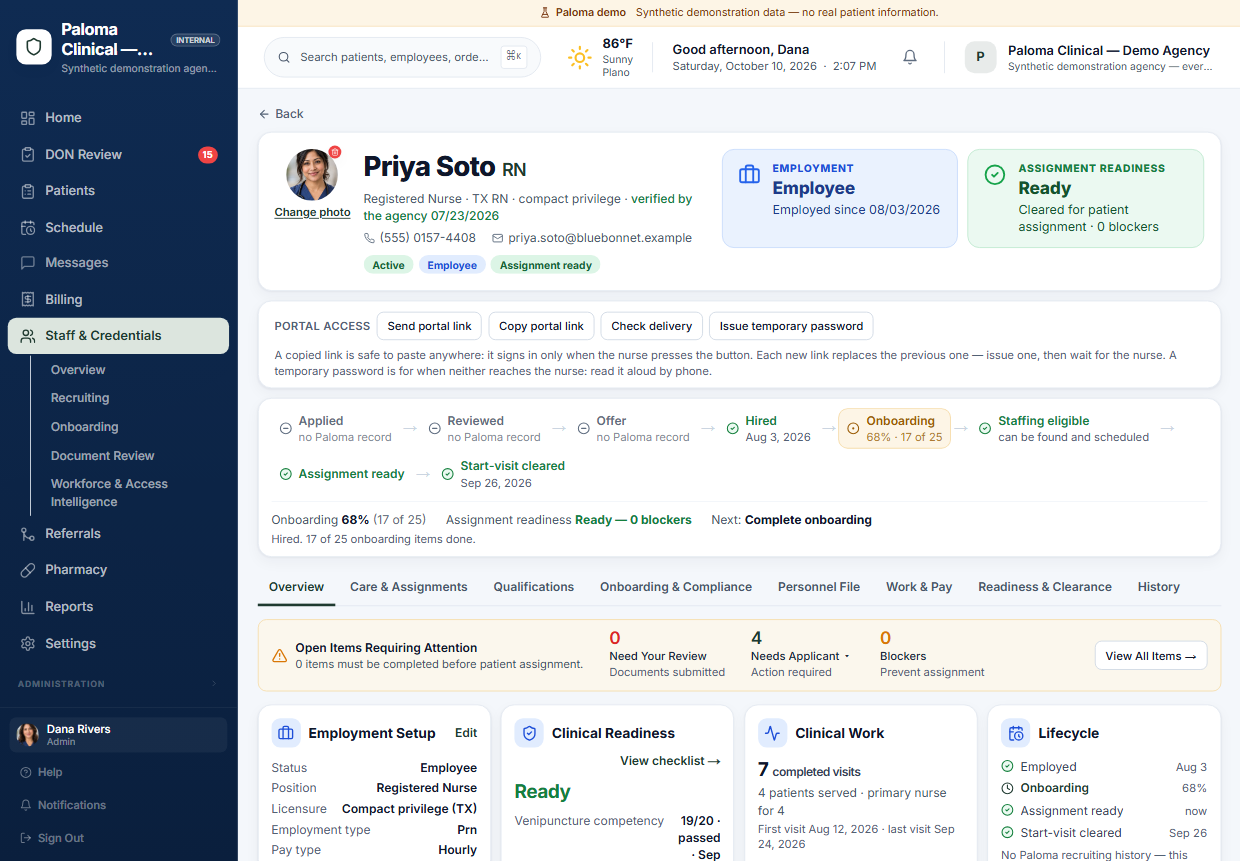
Task: Click the Lifecycle calendar icon
Action: coord(1015,733)
